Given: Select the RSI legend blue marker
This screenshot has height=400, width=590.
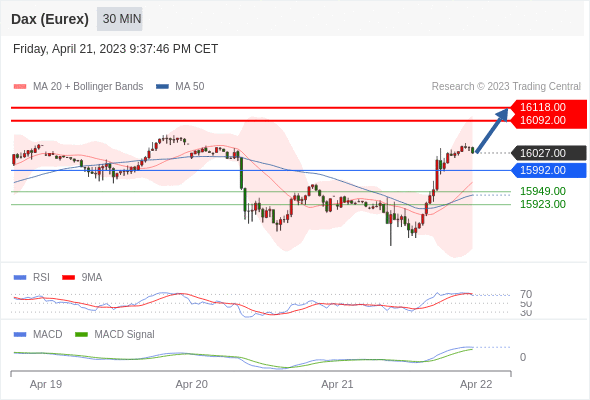Looking at the screenshot, I should pos(20,278).
